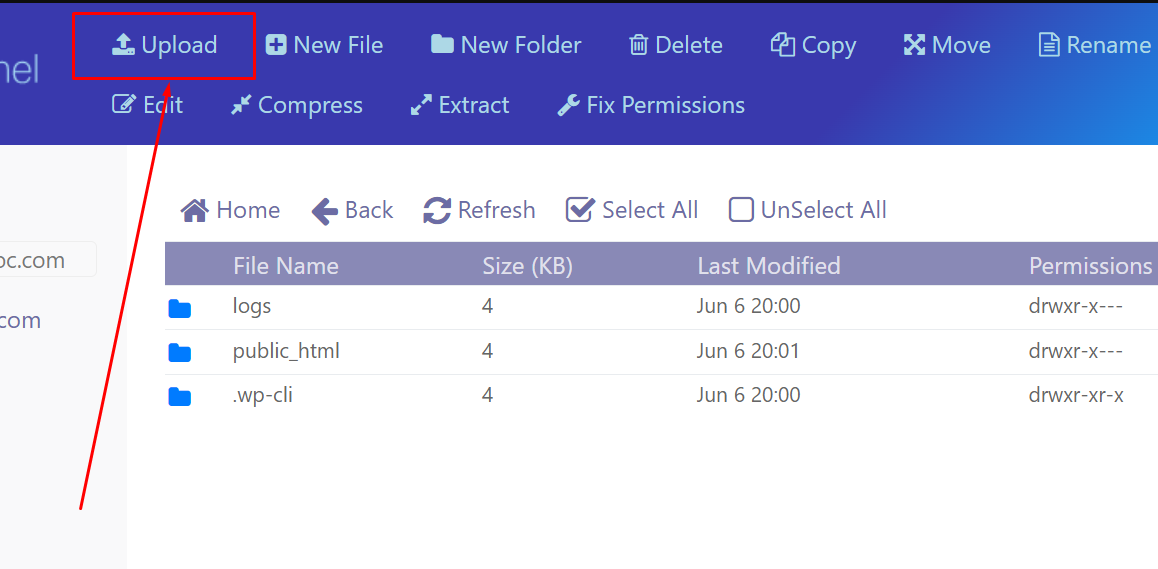
Task: Refresh the file listing
Action: click(x=479, y=210)
